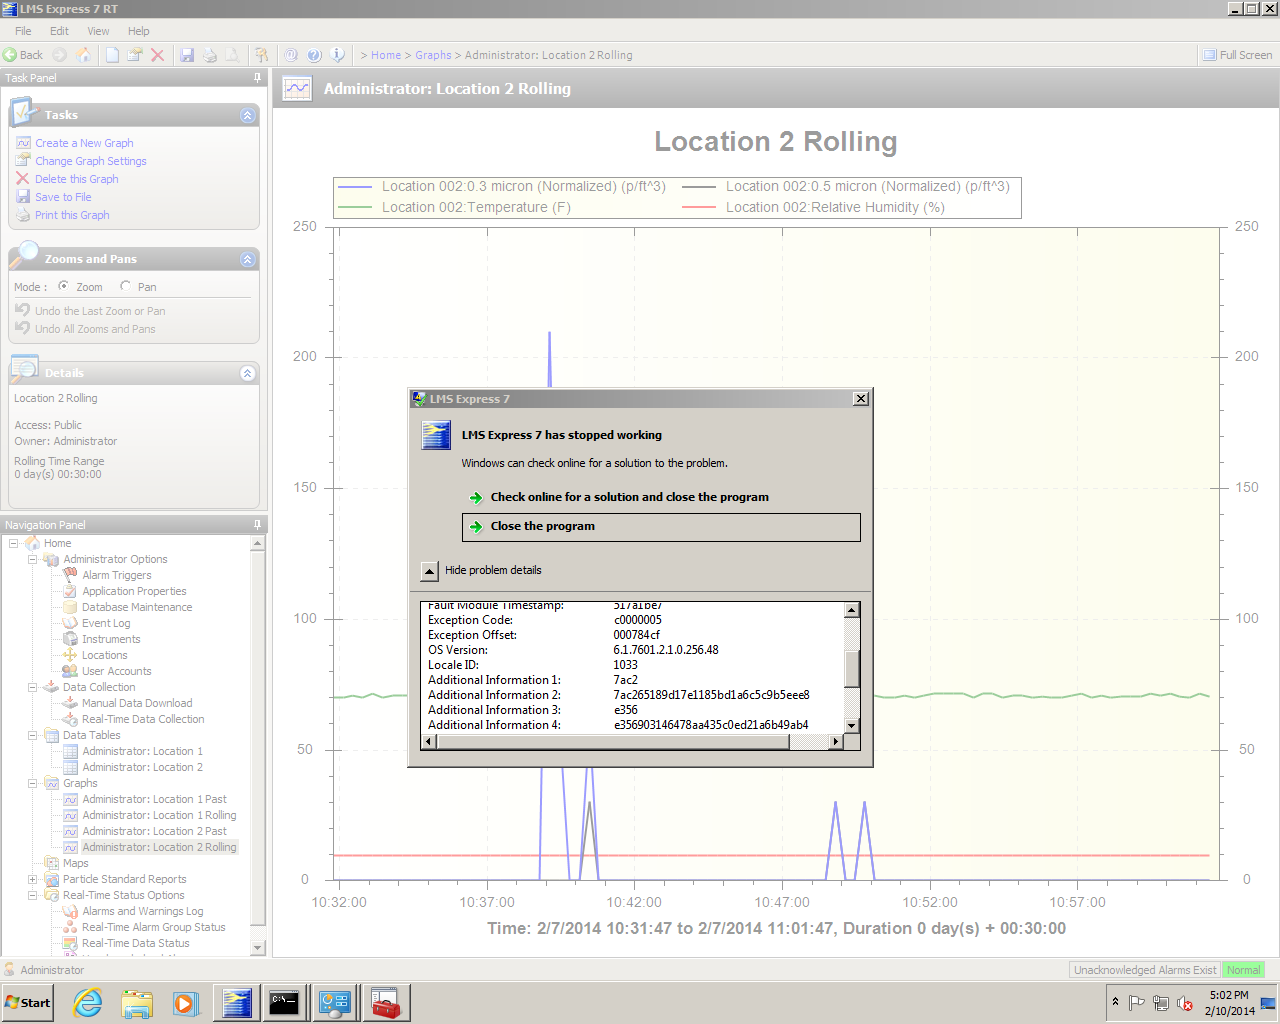Click the User Accounts people icon
Screen dimensions: 1280x1024
(70, 671)
